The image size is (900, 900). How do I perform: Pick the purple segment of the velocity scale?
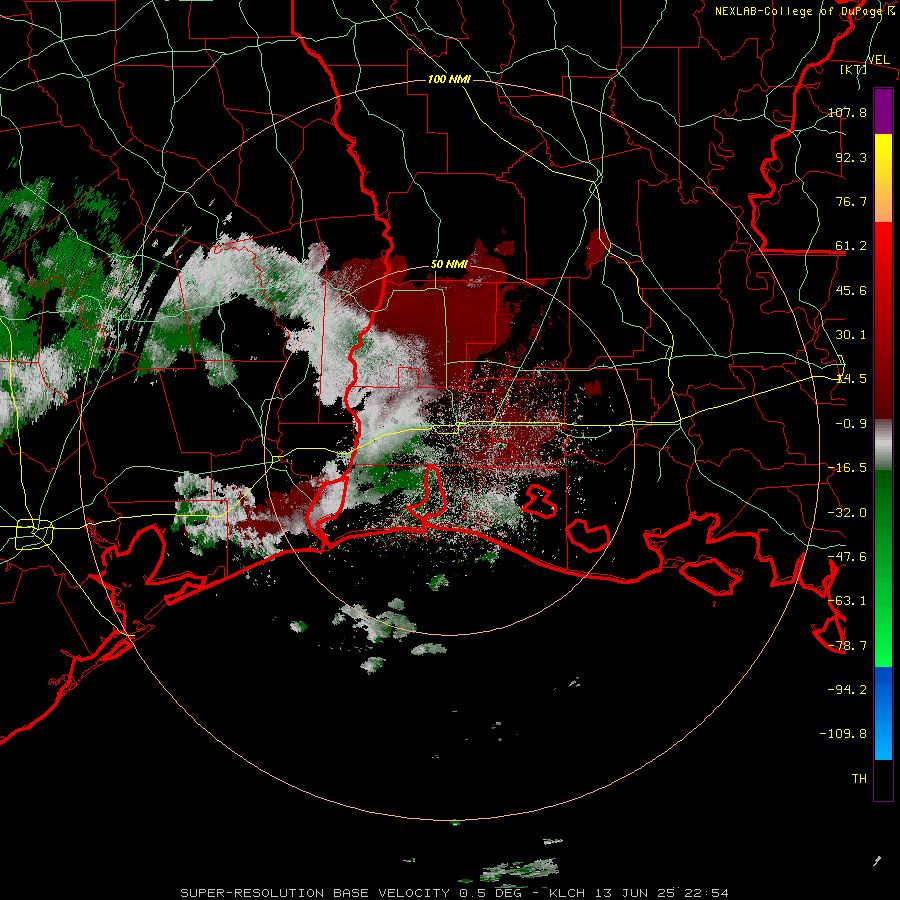pos(883,111)
